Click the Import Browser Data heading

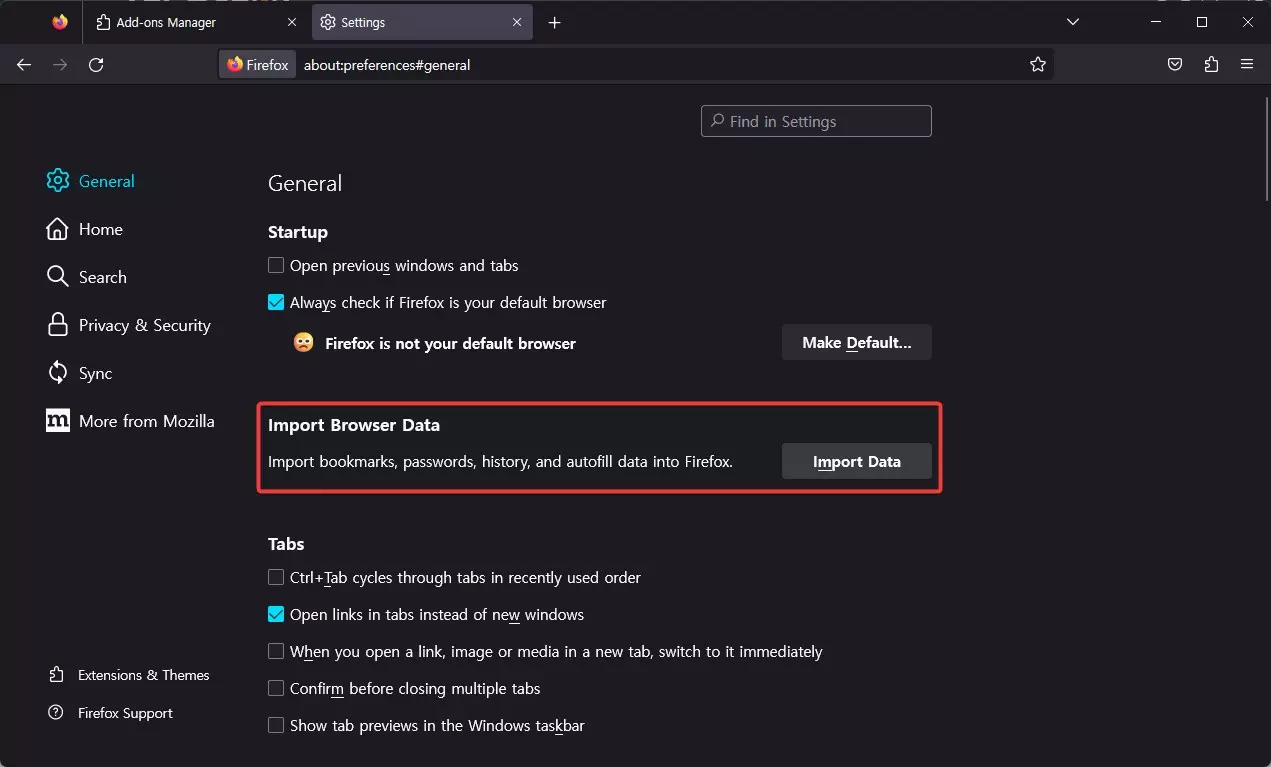(354, 425)
